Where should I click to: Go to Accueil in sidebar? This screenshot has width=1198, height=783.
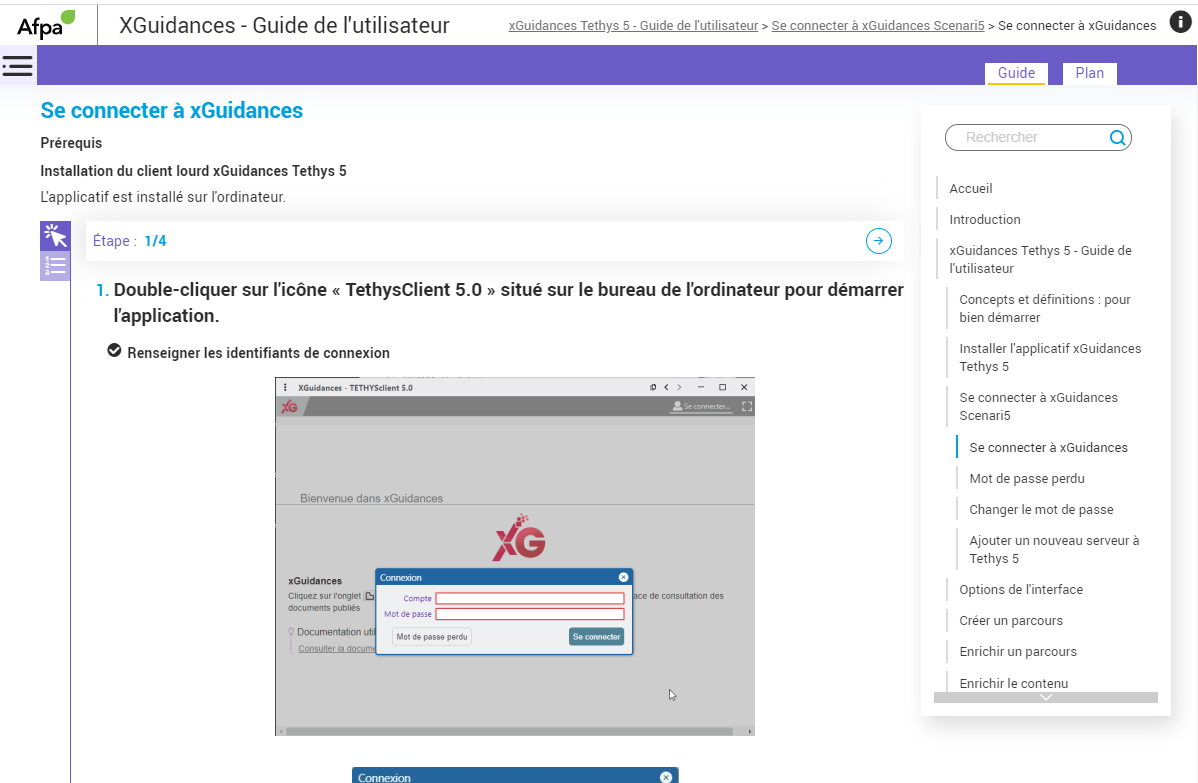point(970,189)
